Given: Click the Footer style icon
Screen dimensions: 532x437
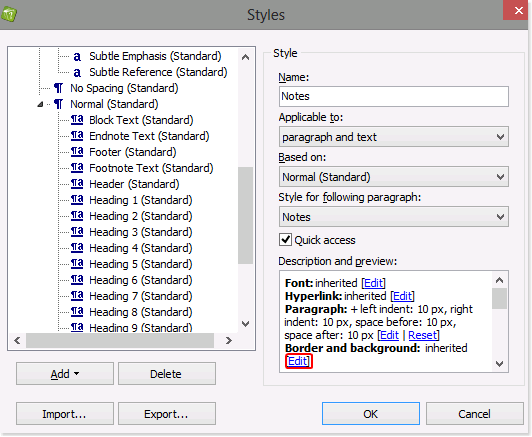Looking at the screenshot, I should tap(77, 152).
